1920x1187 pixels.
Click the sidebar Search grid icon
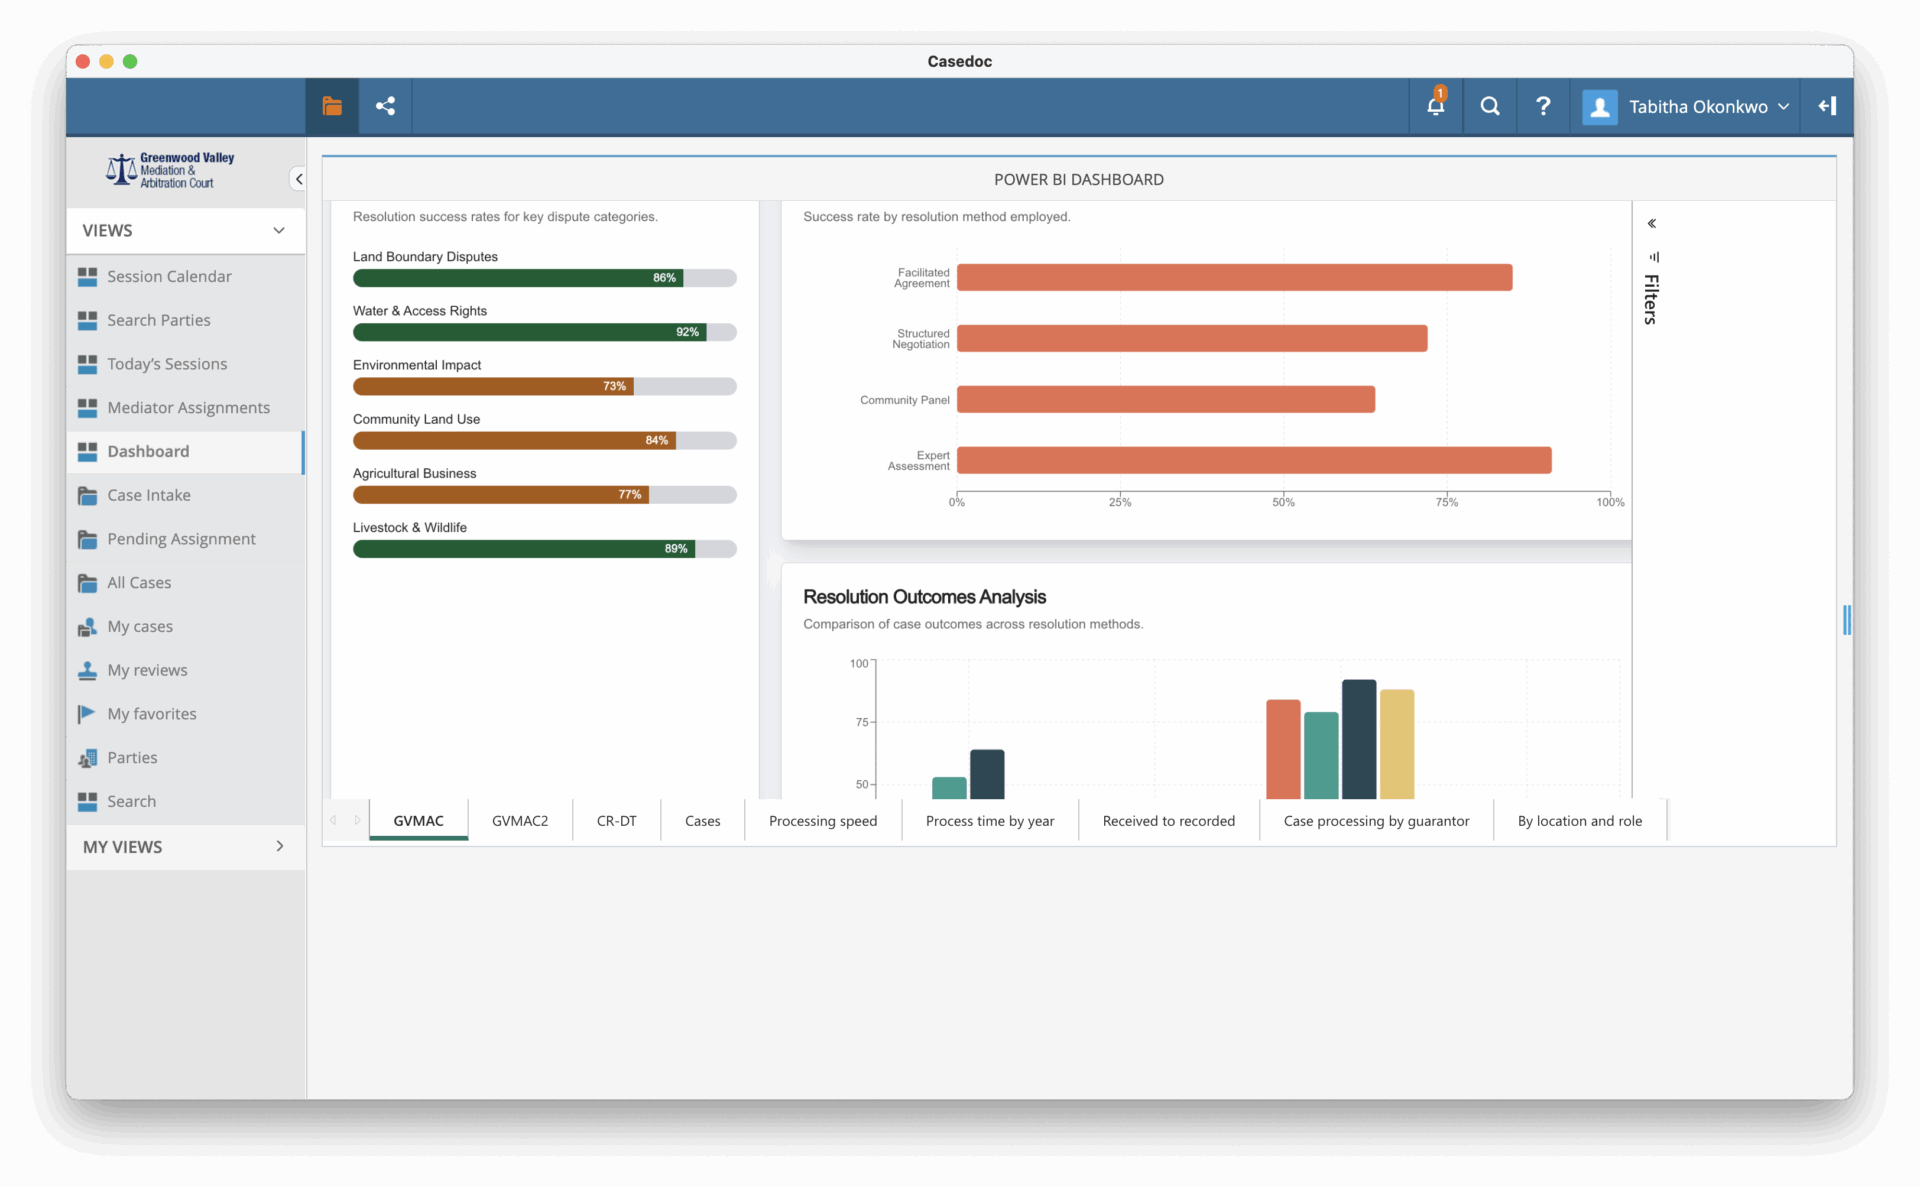[88, 802]
